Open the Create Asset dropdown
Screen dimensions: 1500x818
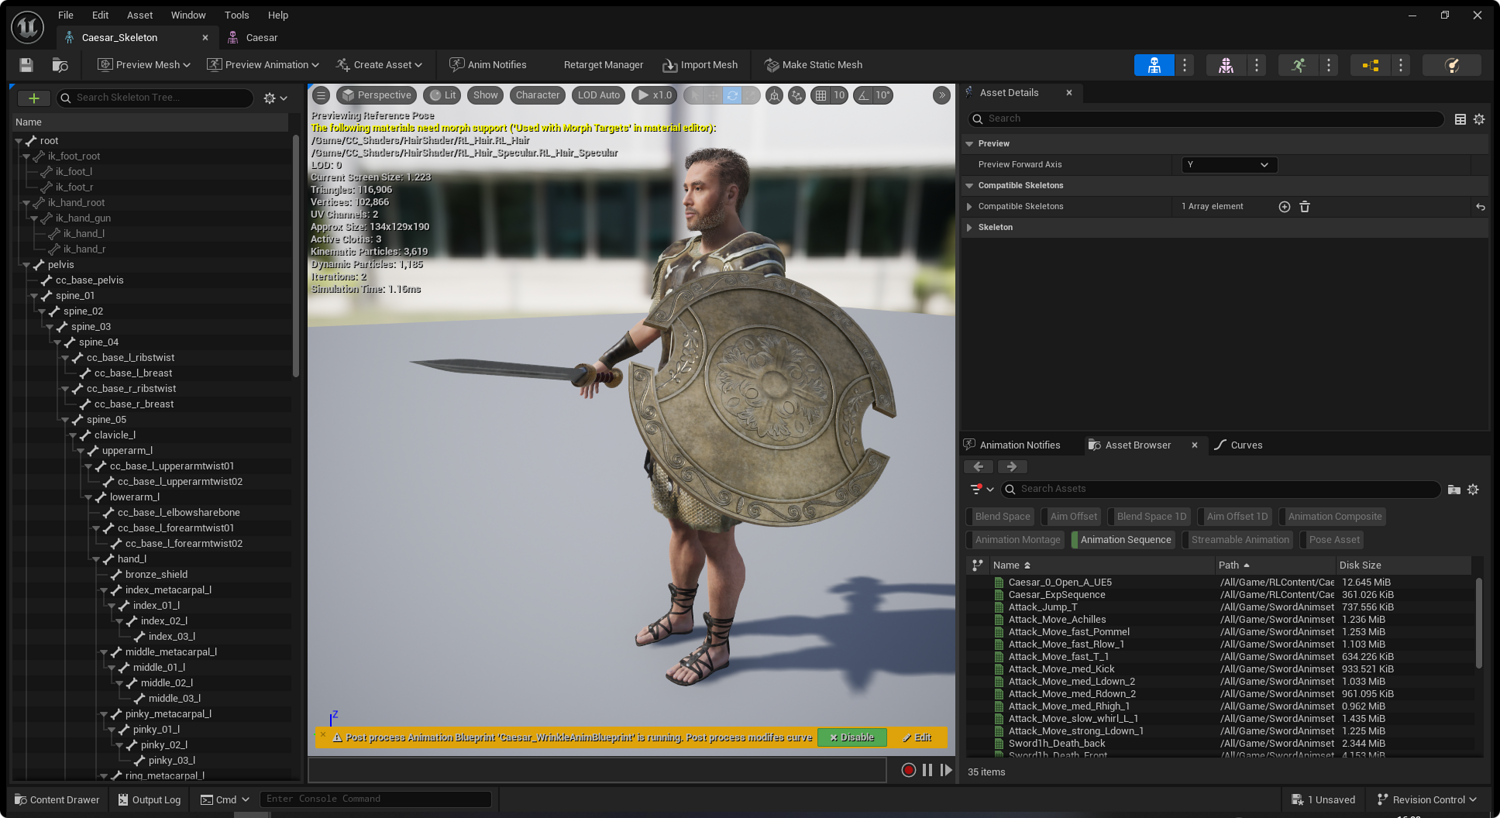pos(379,65)
